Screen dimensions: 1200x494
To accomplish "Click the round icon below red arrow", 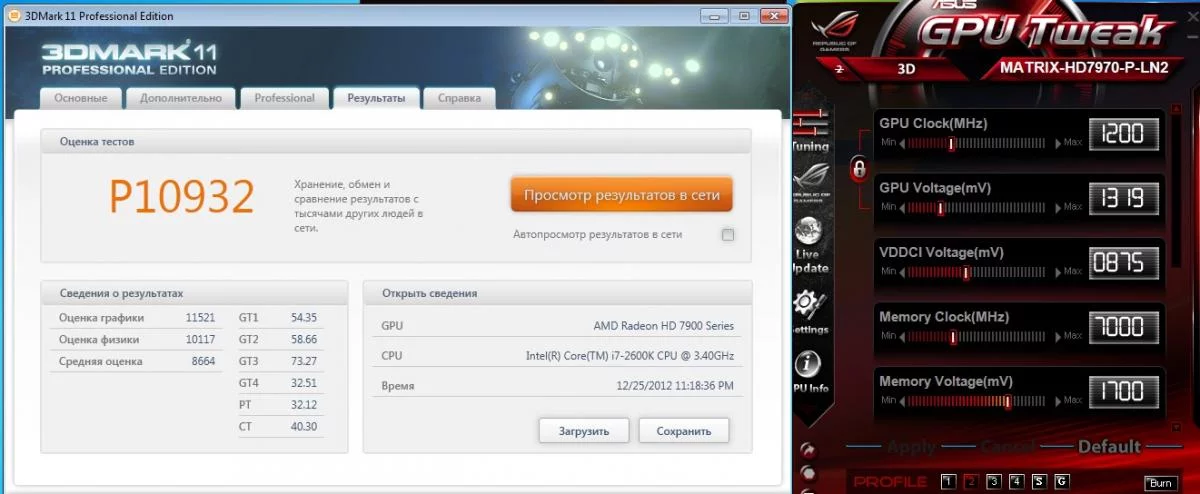I will click(807, 472).
